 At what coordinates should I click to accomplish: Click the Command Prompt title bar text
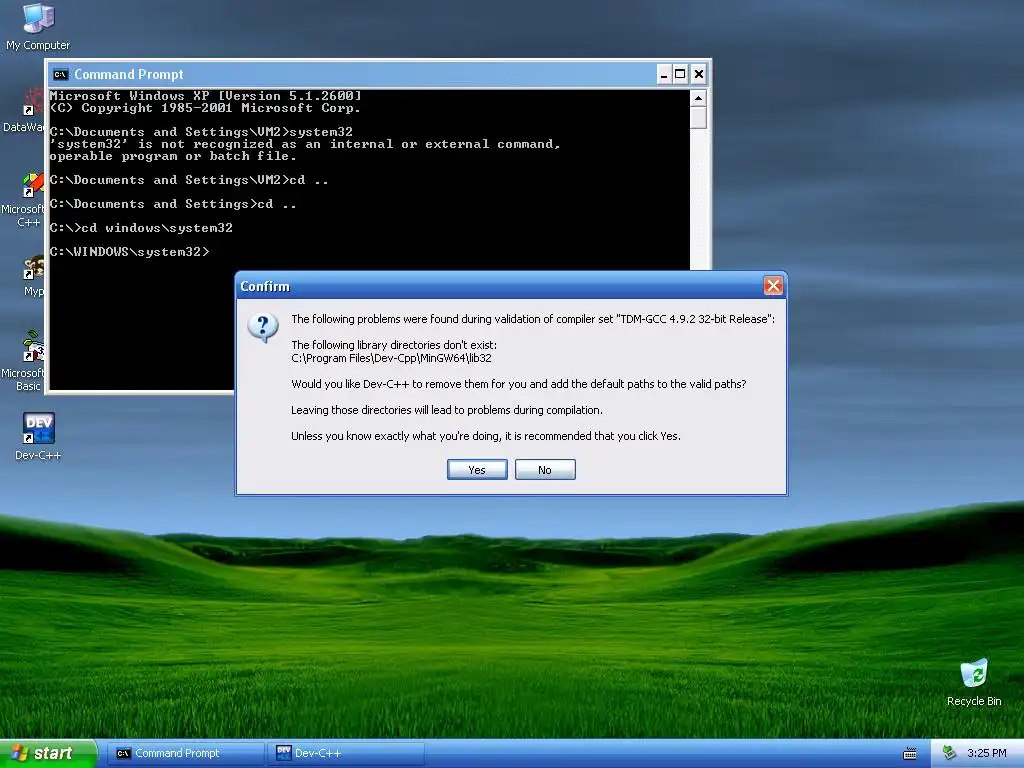pyautogui.click(x=129, y=74)
